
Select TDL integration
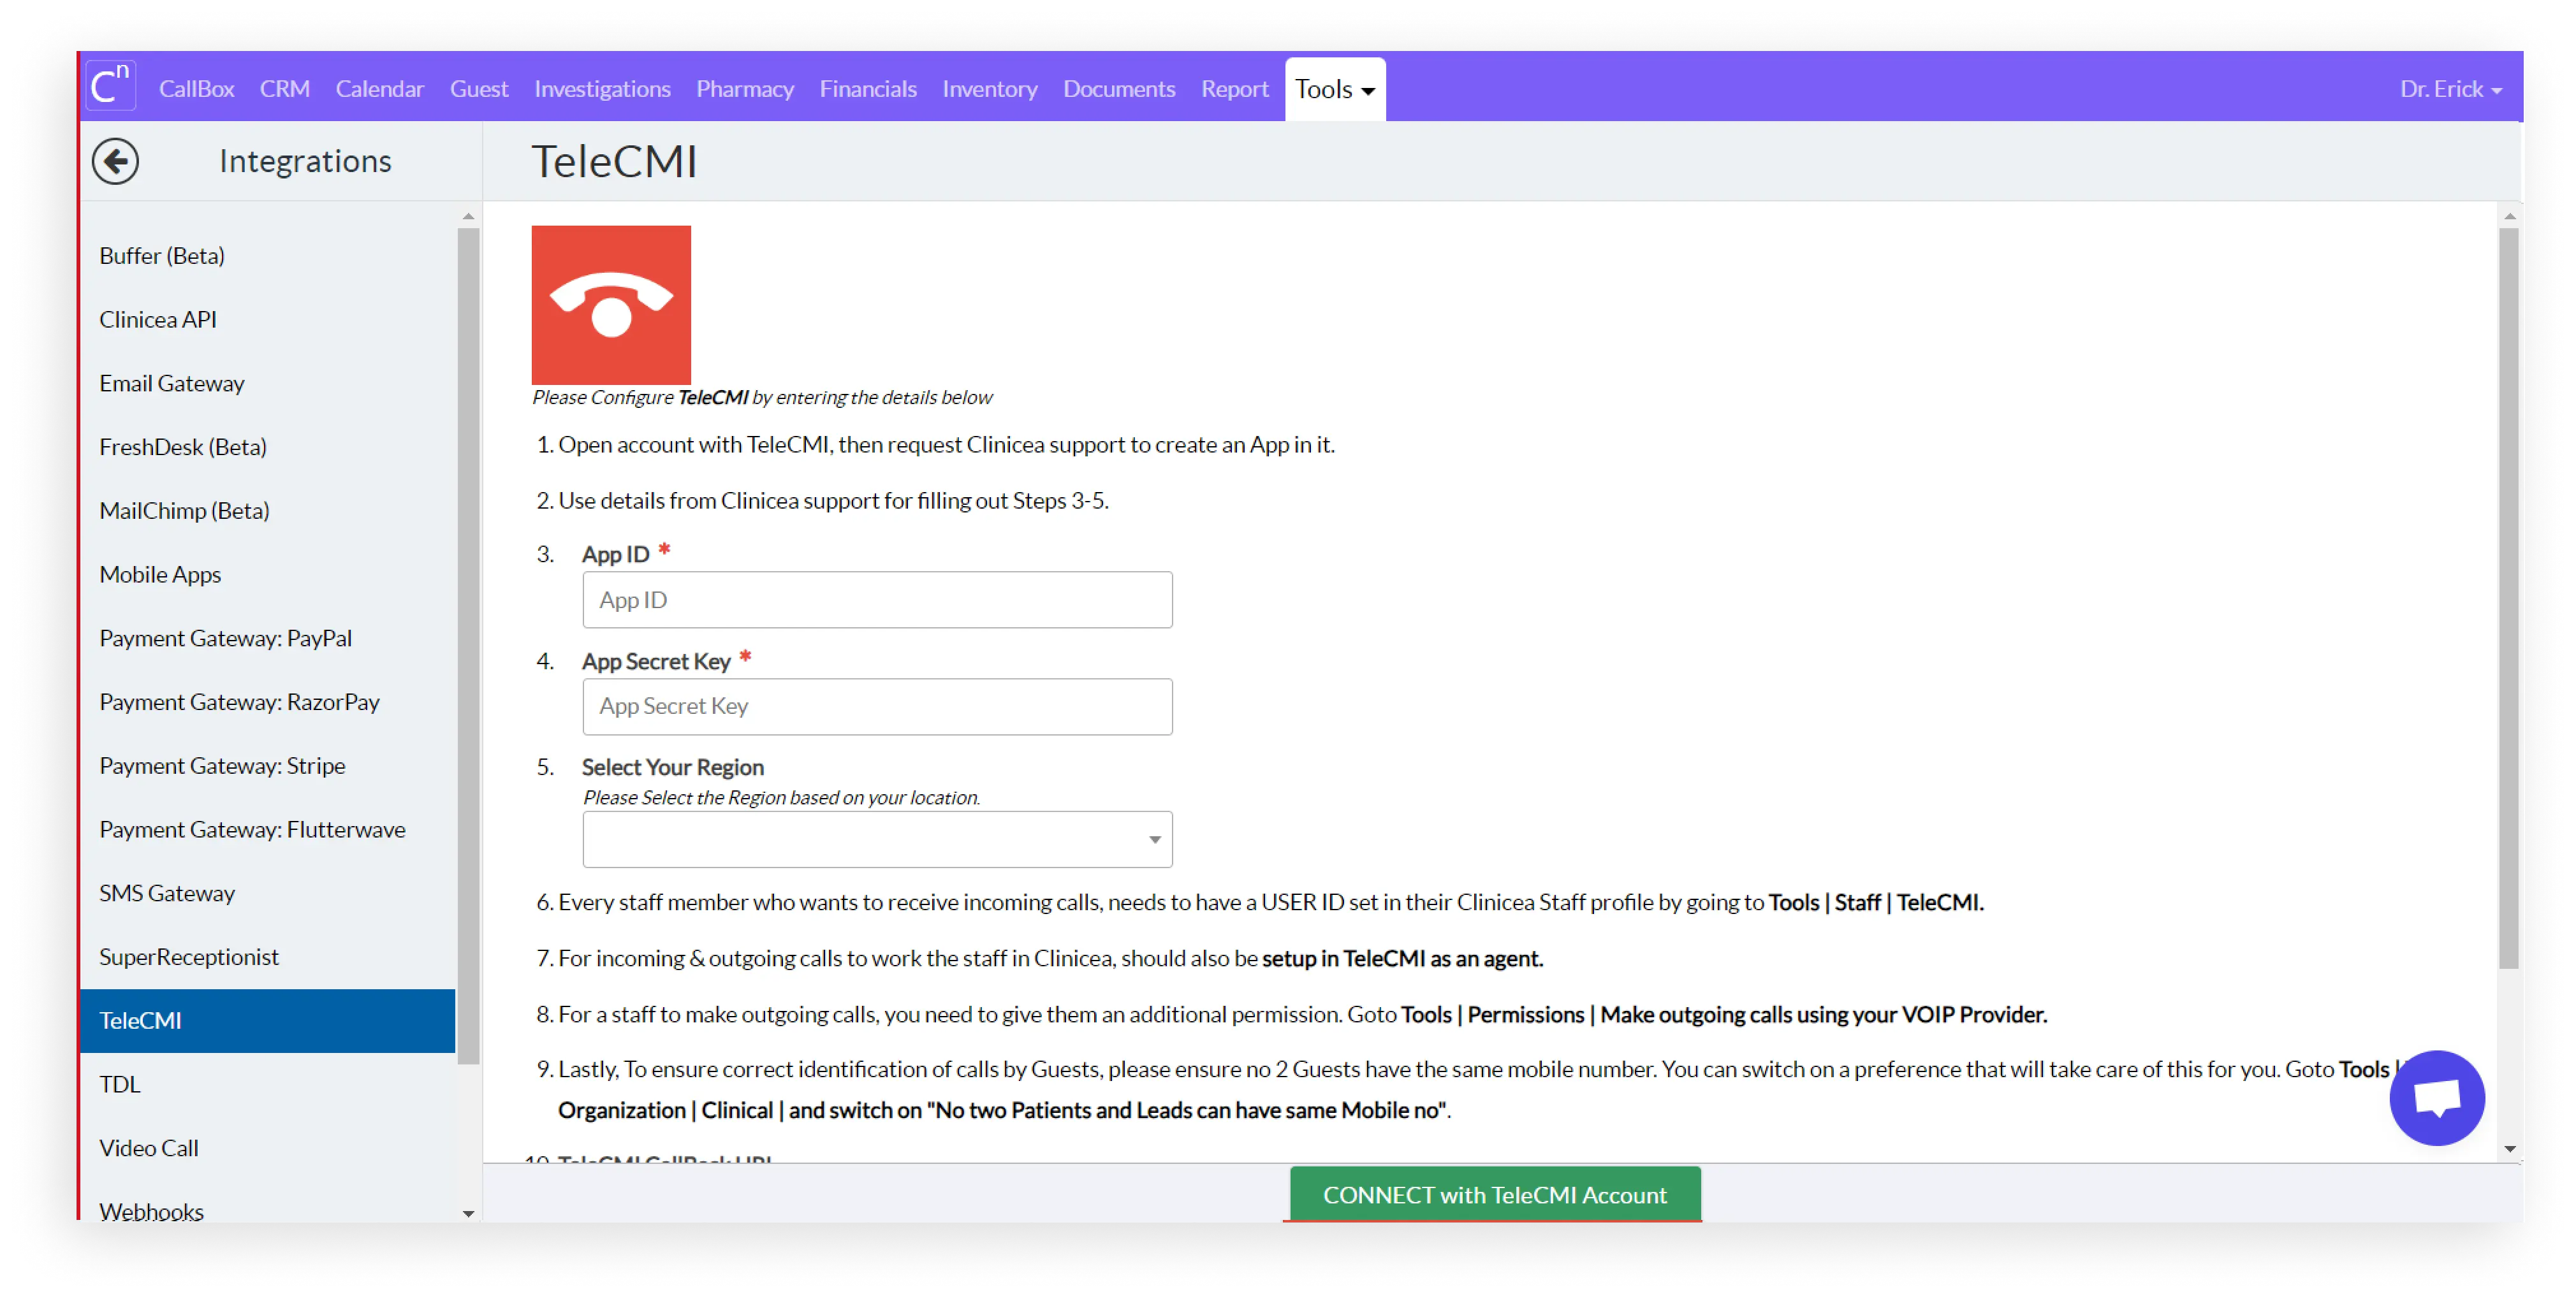coord(267,1085)
